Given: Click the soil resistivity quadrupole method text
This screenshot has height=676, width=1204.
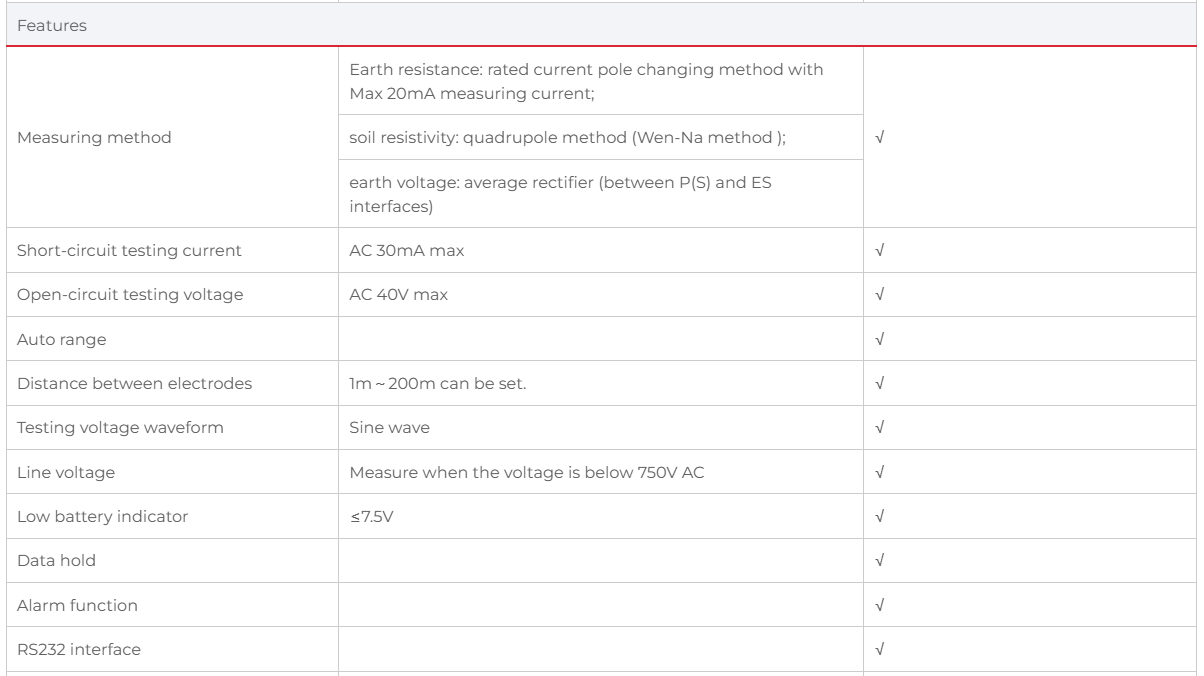Looking at the screenshot, I should (x=567, y=138).
